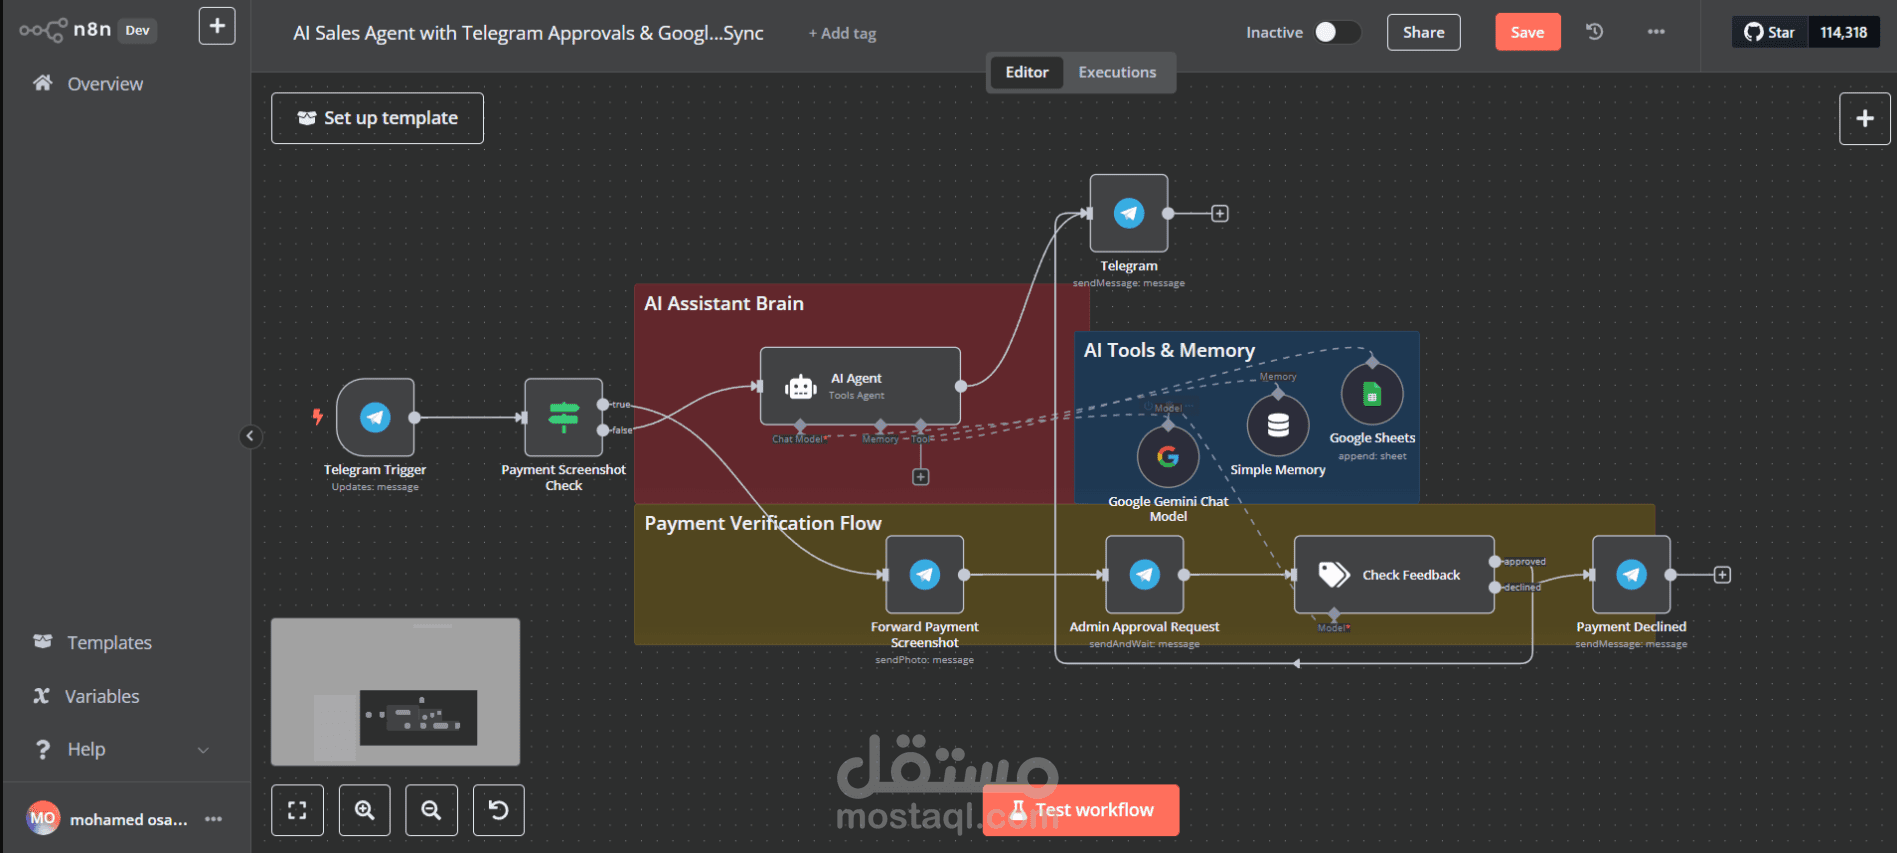Open the user account menu dots

click(x=213, y=819)
